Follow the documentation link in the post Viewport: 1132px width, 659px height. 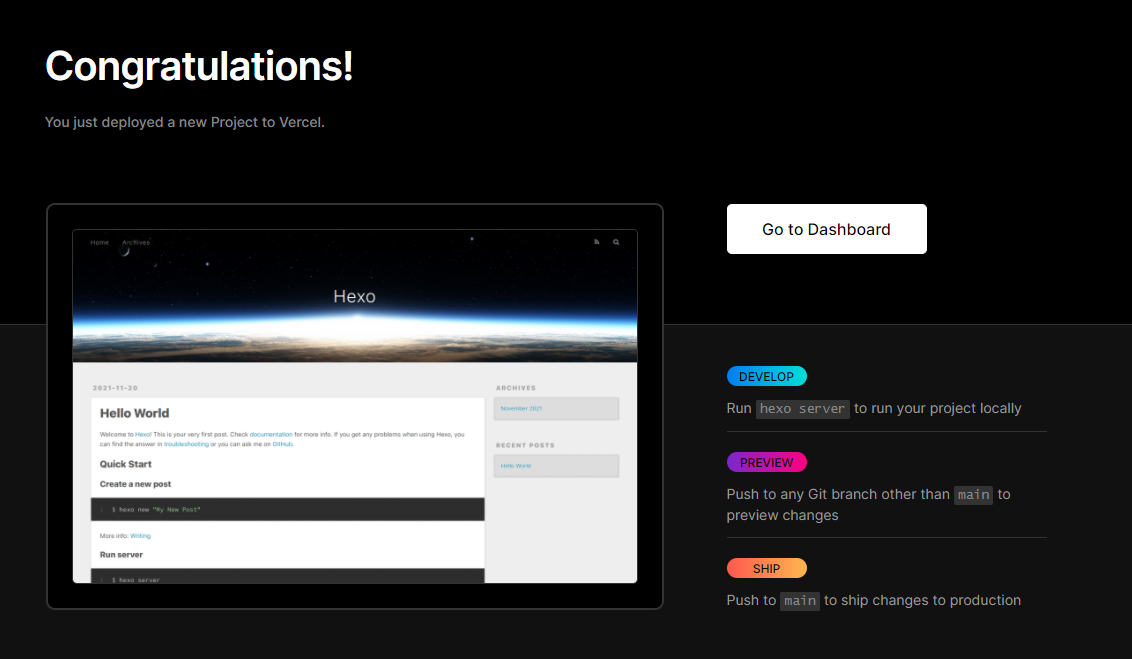271,435
